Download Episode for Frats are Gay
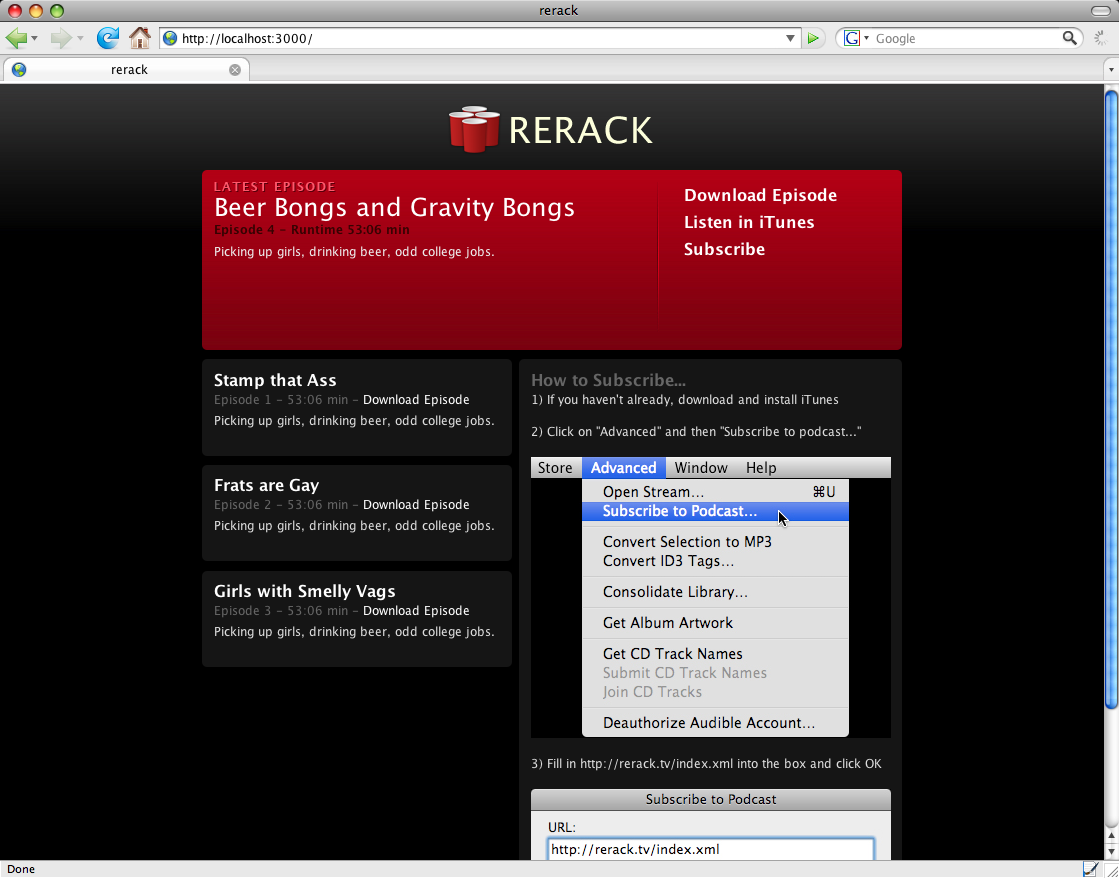The image size is (1119, 878). pos(416,505)
